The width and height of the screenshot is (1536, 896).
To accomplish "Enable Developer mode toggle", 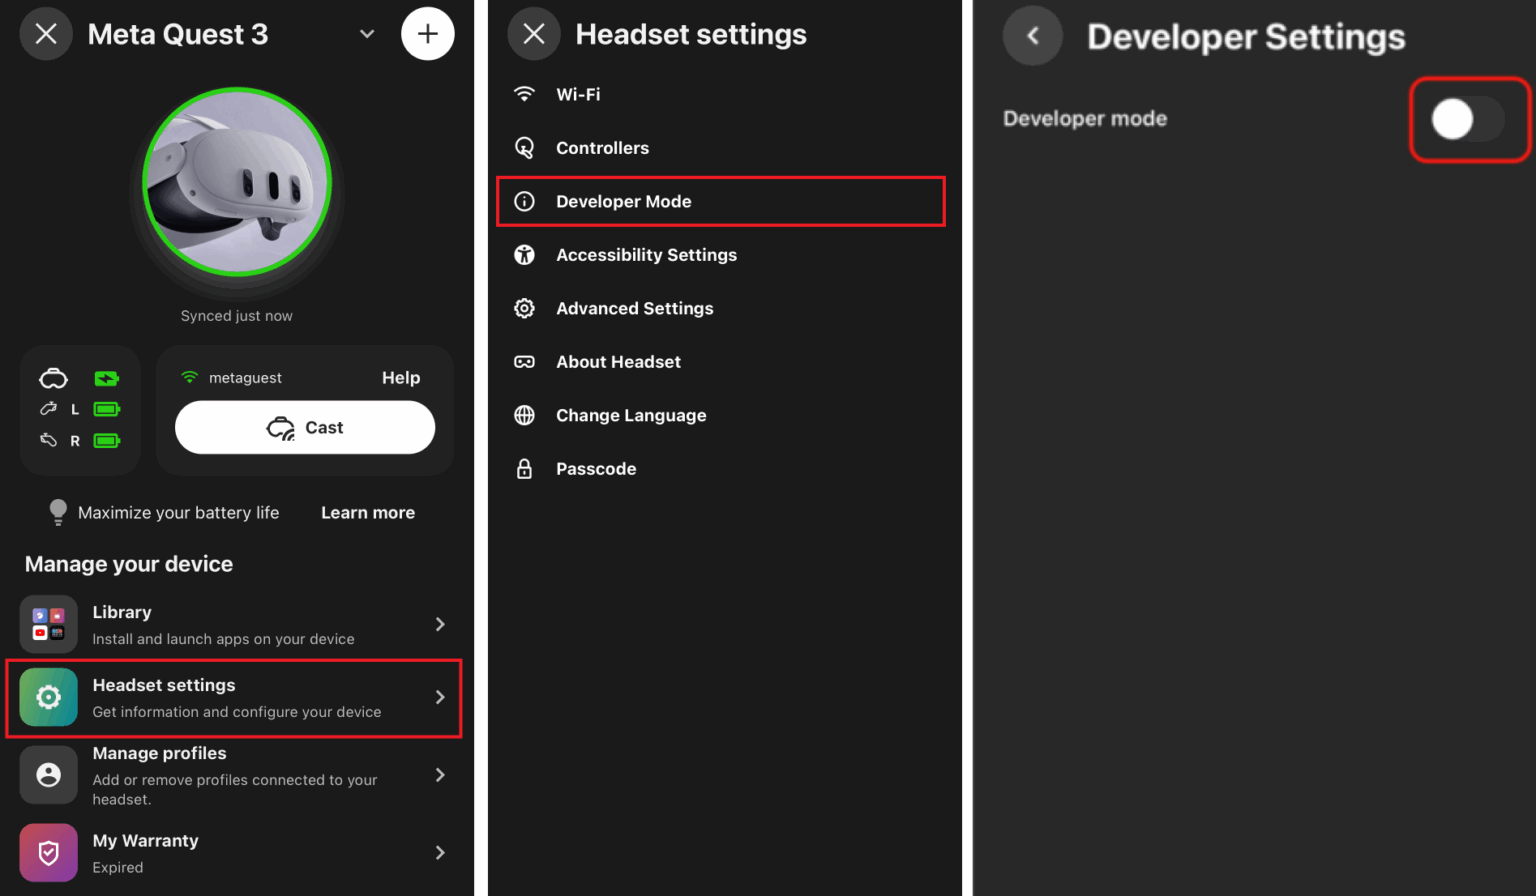I will click(1469, 119).
